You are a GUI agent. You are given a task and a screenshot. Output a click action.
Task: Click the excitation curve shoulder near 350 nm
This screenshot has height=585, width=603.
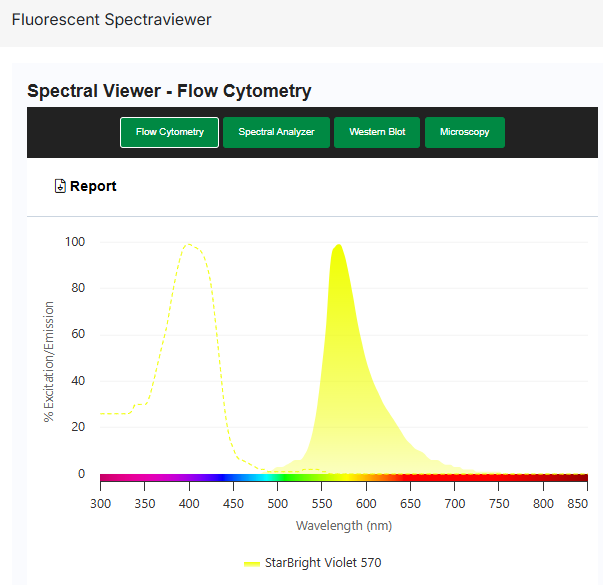[x=144, y=403]
